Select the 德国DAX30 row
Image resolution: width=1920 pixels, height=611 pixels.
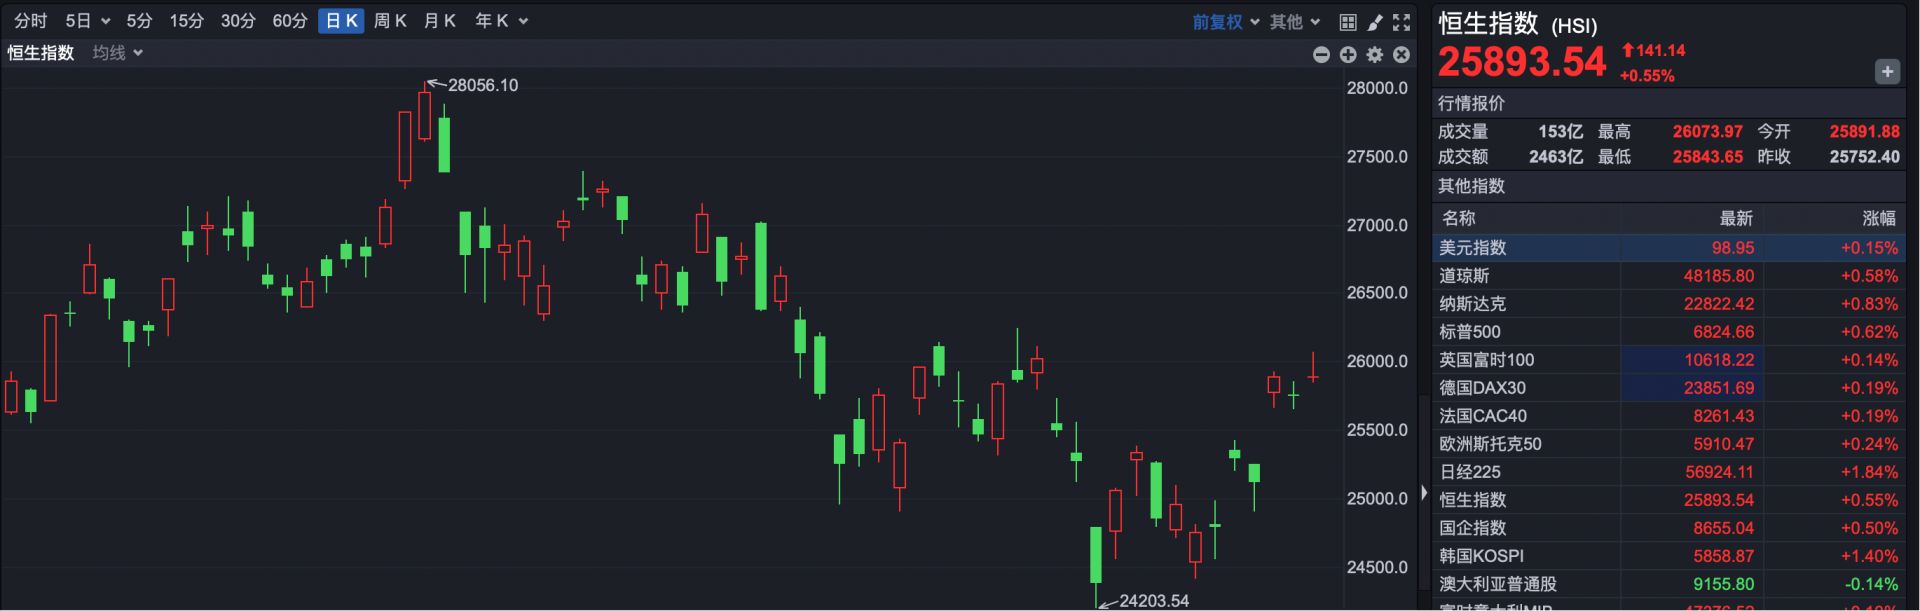1669,388
